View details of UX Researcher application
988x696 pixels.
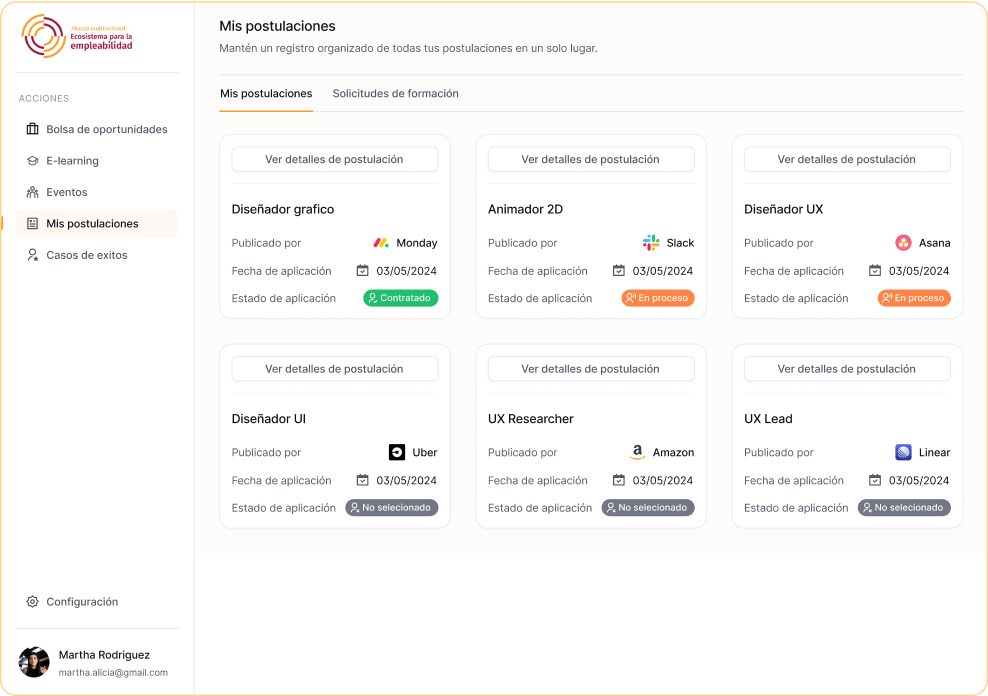[x=590, y=369]
